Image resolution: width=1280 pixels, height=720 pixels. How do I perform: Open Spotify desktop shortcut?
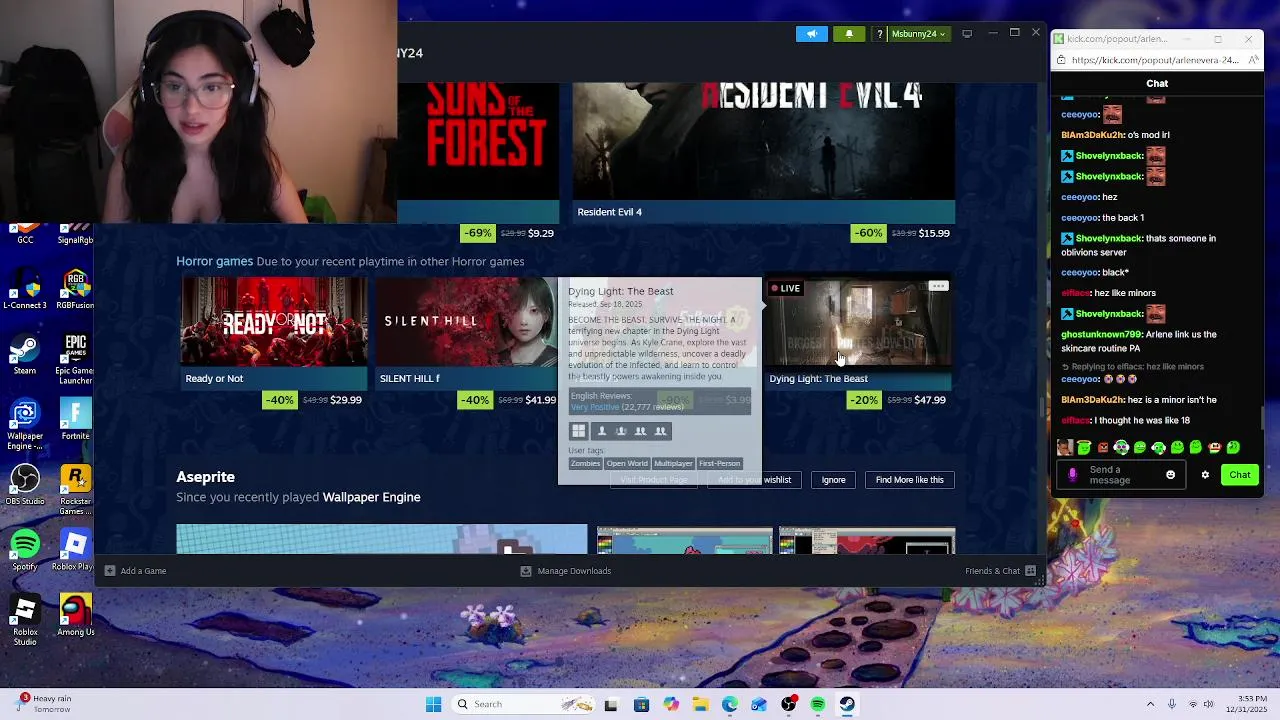25,551
